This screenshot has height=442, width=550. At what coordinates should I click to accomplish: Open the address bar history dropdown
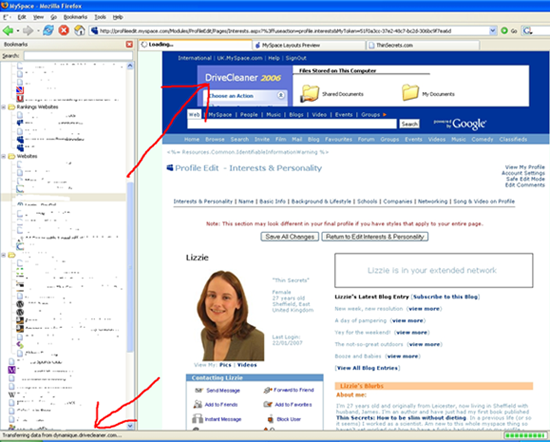coord(493,31)
